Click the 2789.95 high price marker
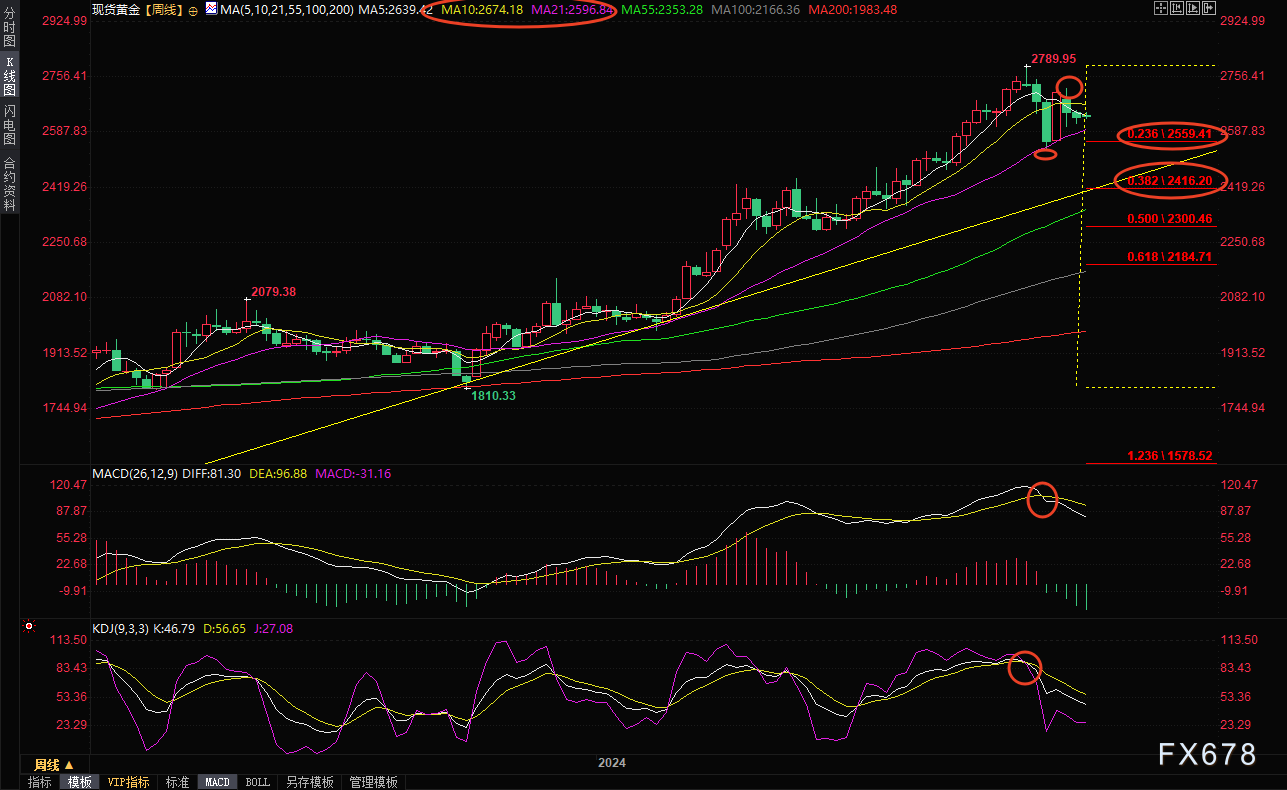The image size is (1287, 790). pyautogui.click(x=1054, y=59)
